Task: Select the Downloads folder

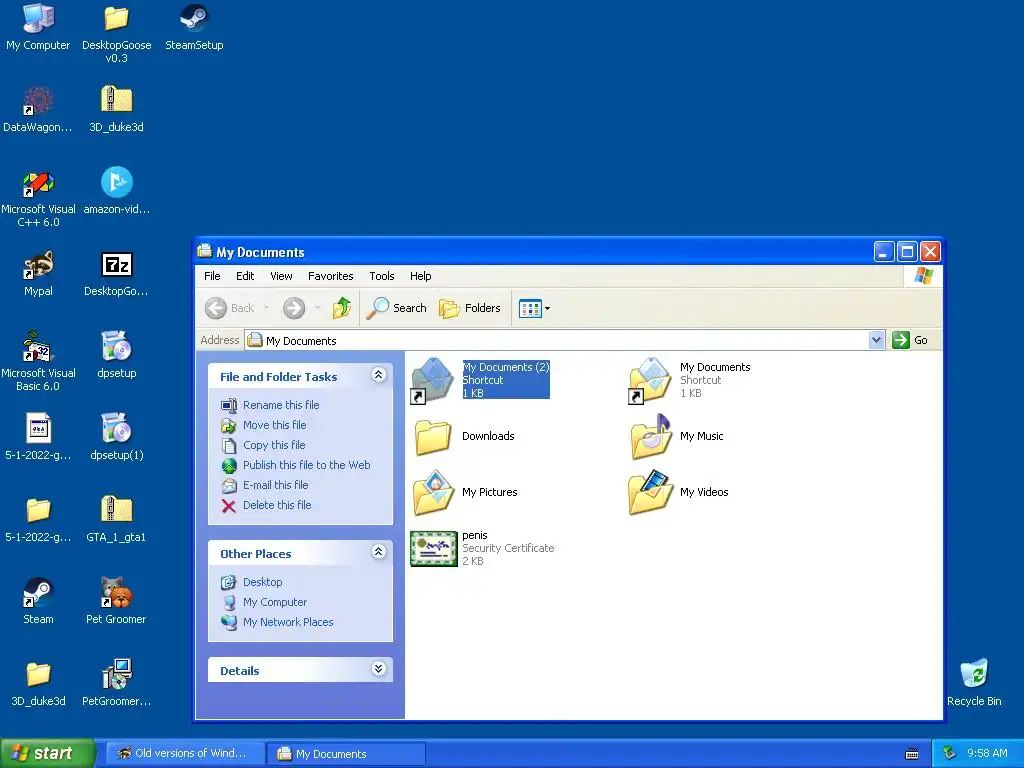Action: [x=465, y=436]
